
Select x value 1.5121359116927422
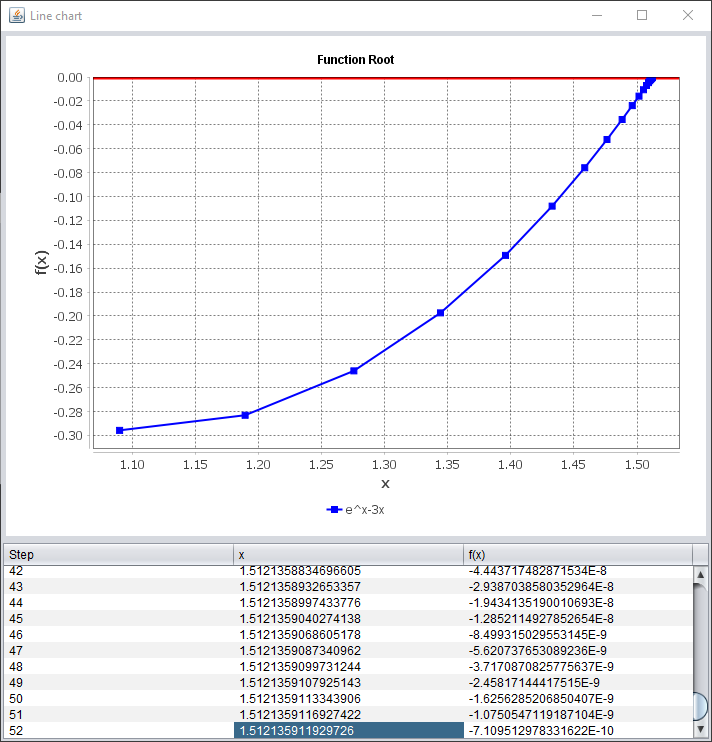(349, 714)
